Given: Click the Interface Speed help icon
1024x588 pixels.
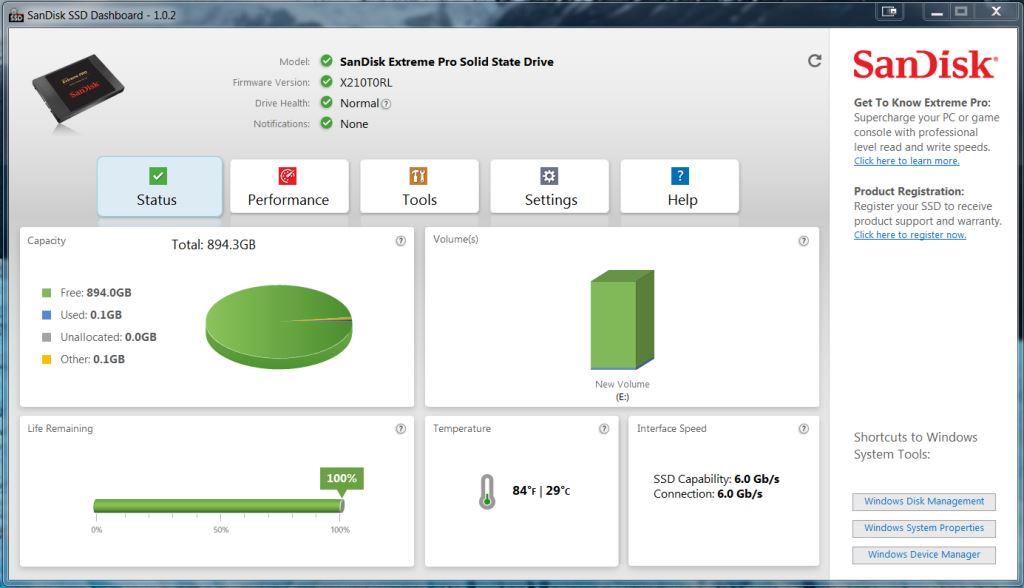Looking at the screenshot, I should click(x=803, y=429).
